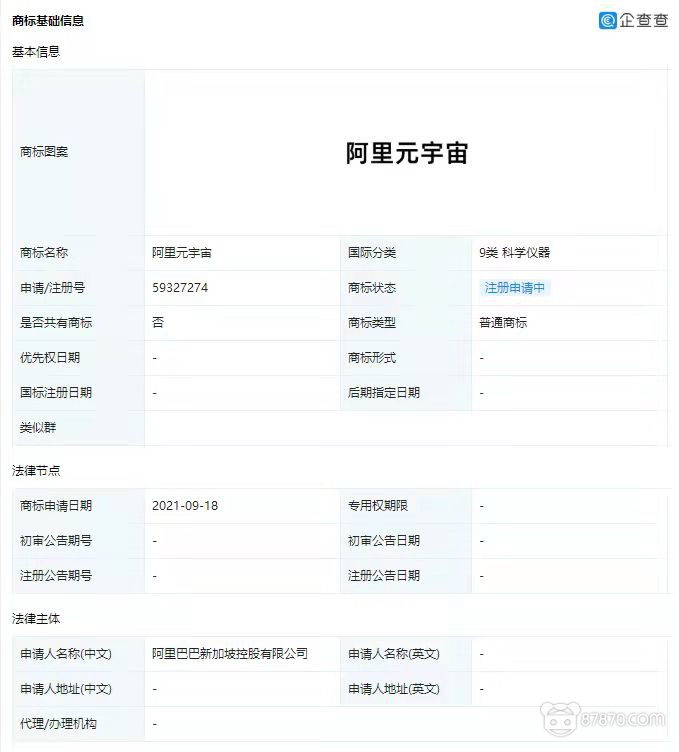This screenshot has width=679, height=752.
Task: Select the registration number 59327274
Action: (x=180, y=288)
